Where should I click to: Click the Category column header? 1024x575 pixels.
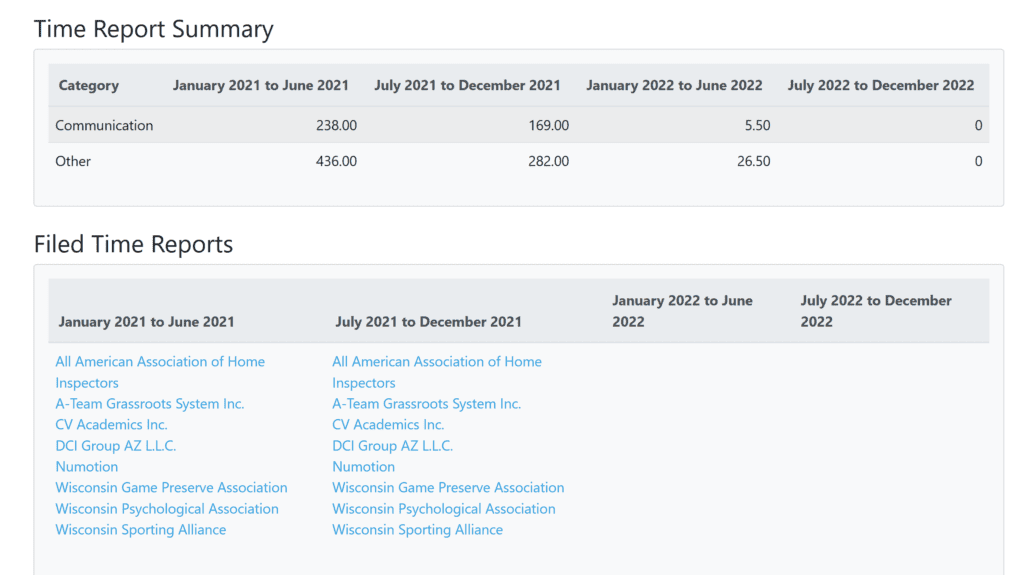tap(89, 86)
